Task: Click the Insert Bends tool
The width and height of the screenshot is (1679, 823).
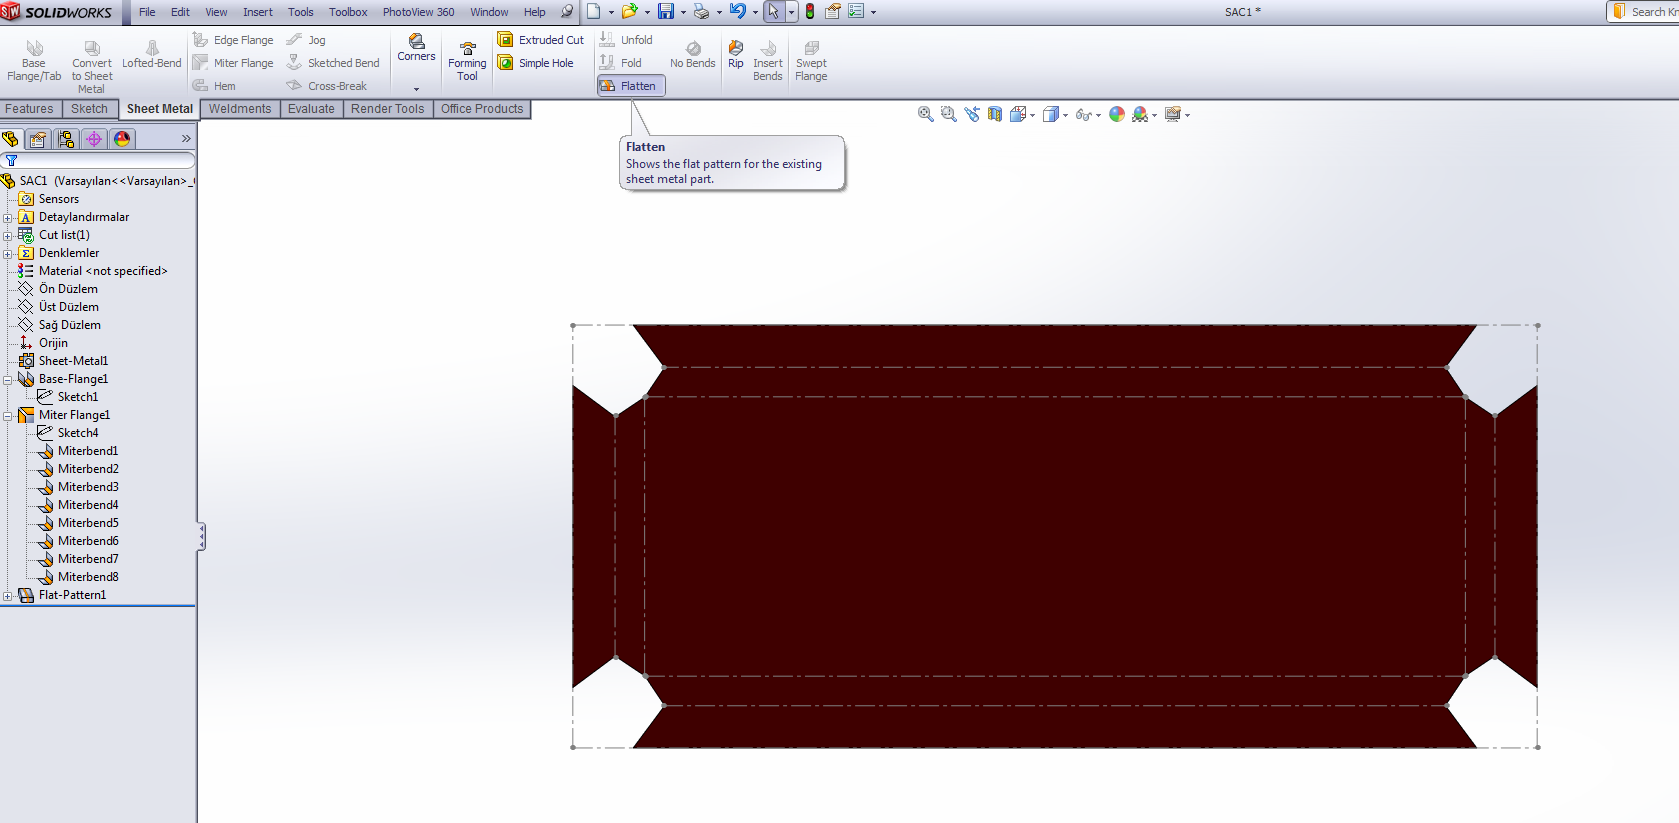Action: point(768,61)
